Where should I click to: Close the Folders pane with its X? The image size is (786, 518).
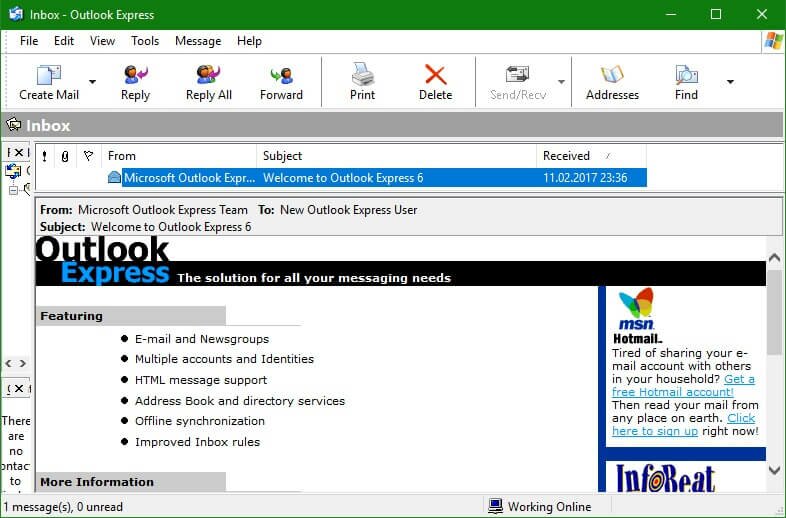click(19, 152)
